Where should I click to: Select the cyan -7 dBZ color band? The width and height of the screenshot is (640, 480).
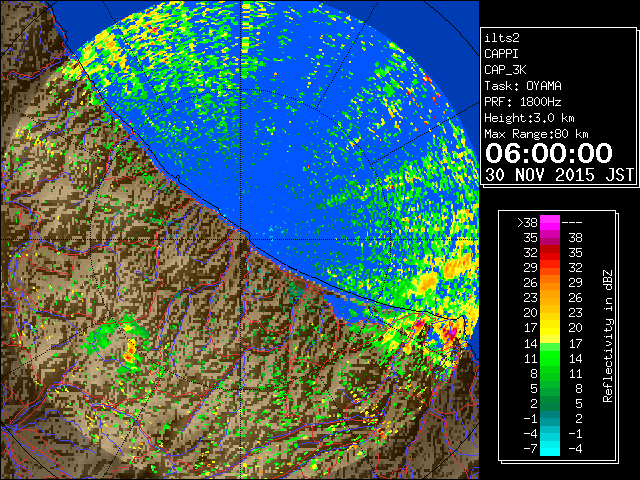click(550, 449)
